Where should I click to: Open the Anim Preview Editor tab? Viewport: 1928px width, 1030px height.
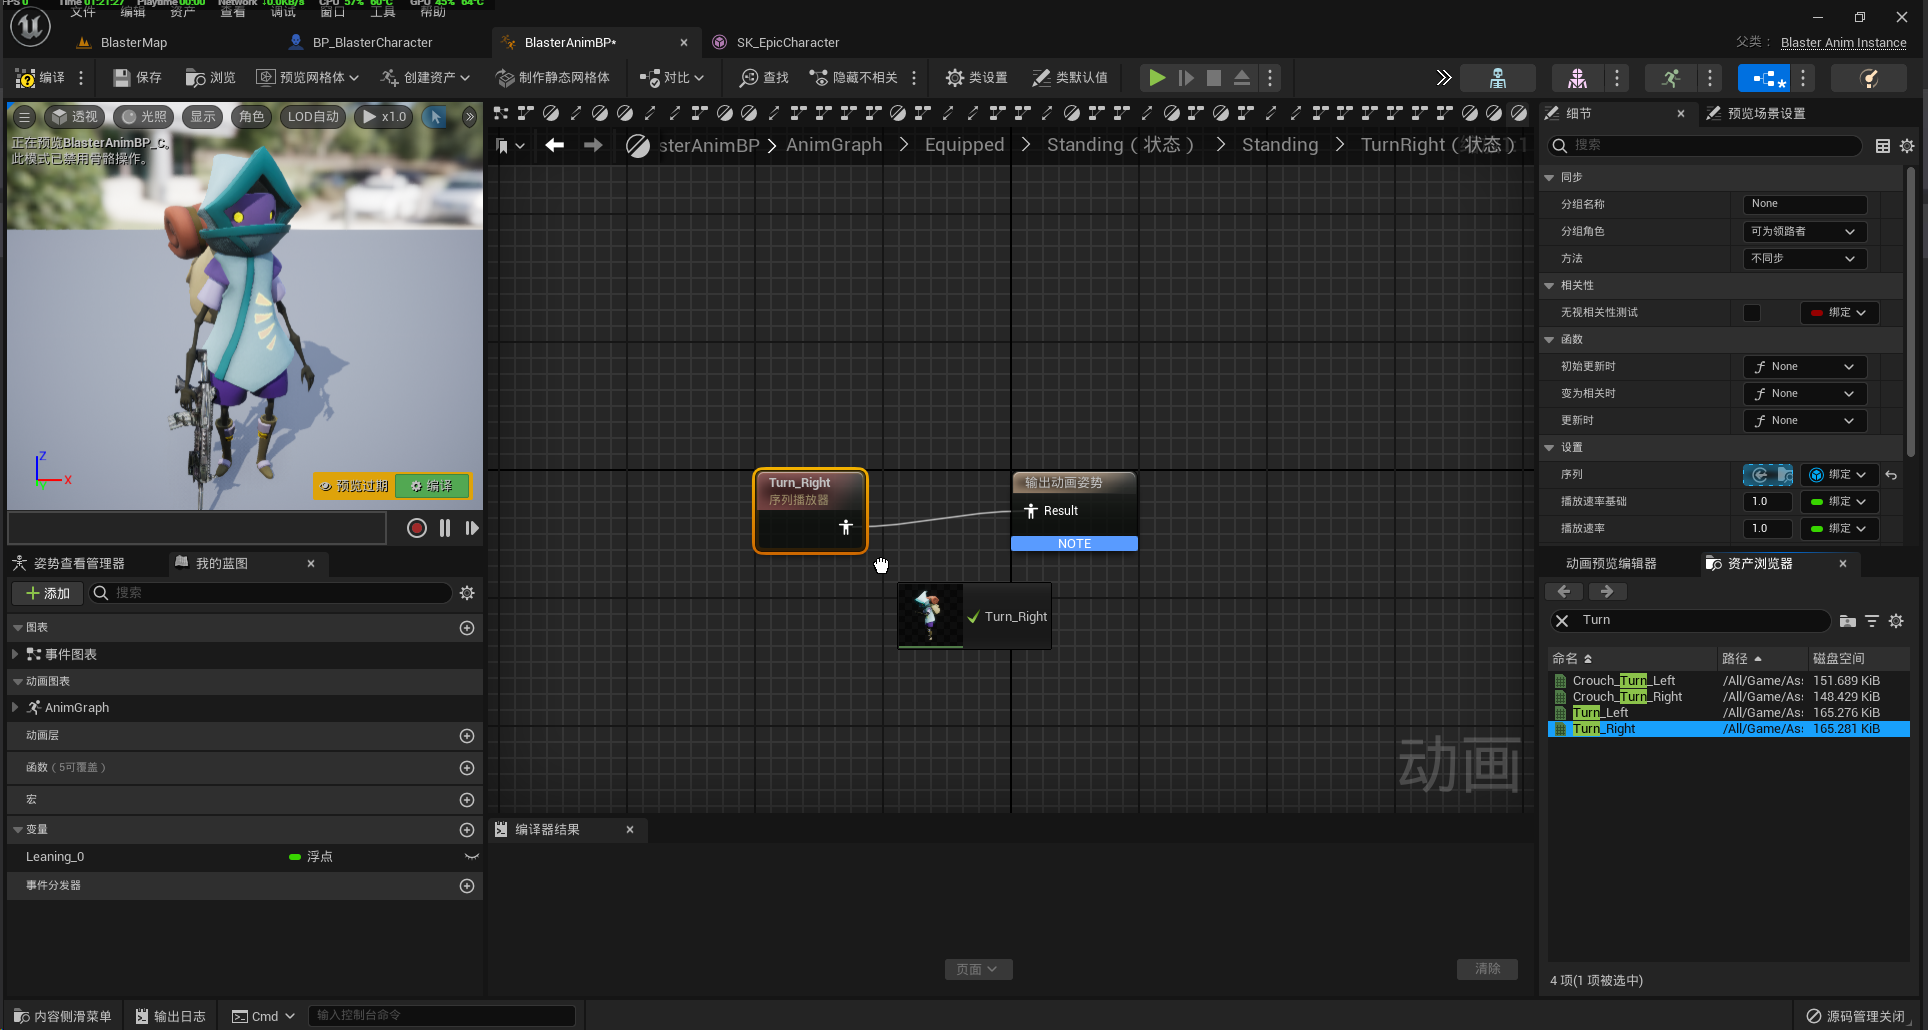click(x=1610, y=564)
